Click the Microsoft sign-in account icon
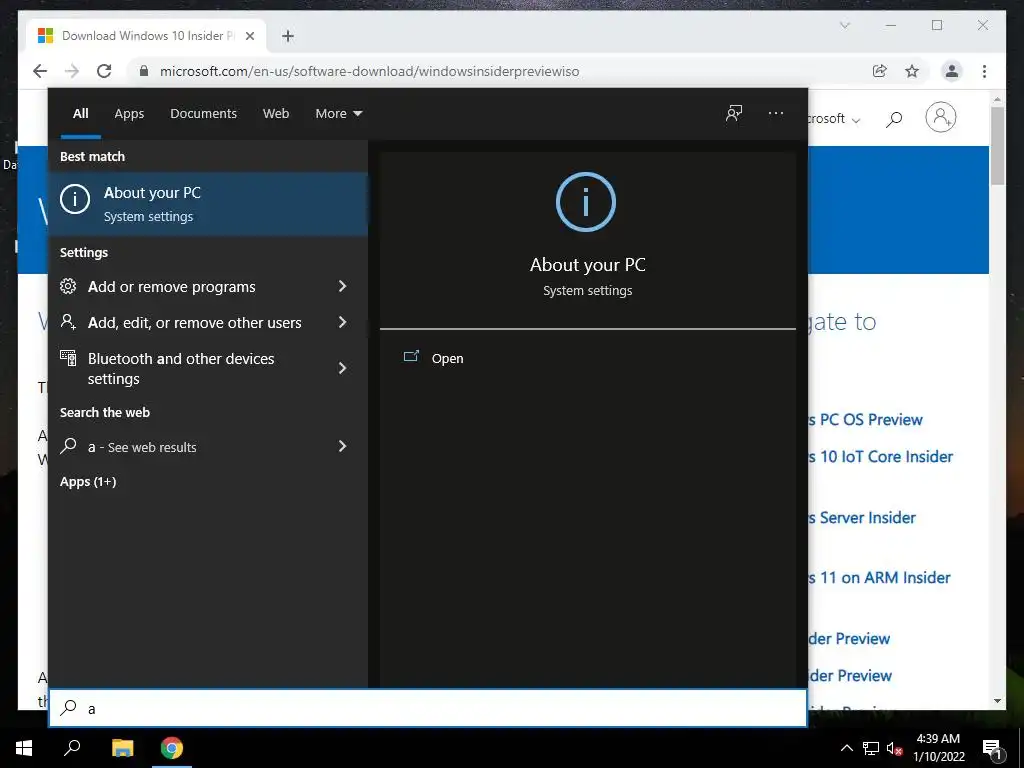Screen dimensions: 1024x768 pos(940,118)
